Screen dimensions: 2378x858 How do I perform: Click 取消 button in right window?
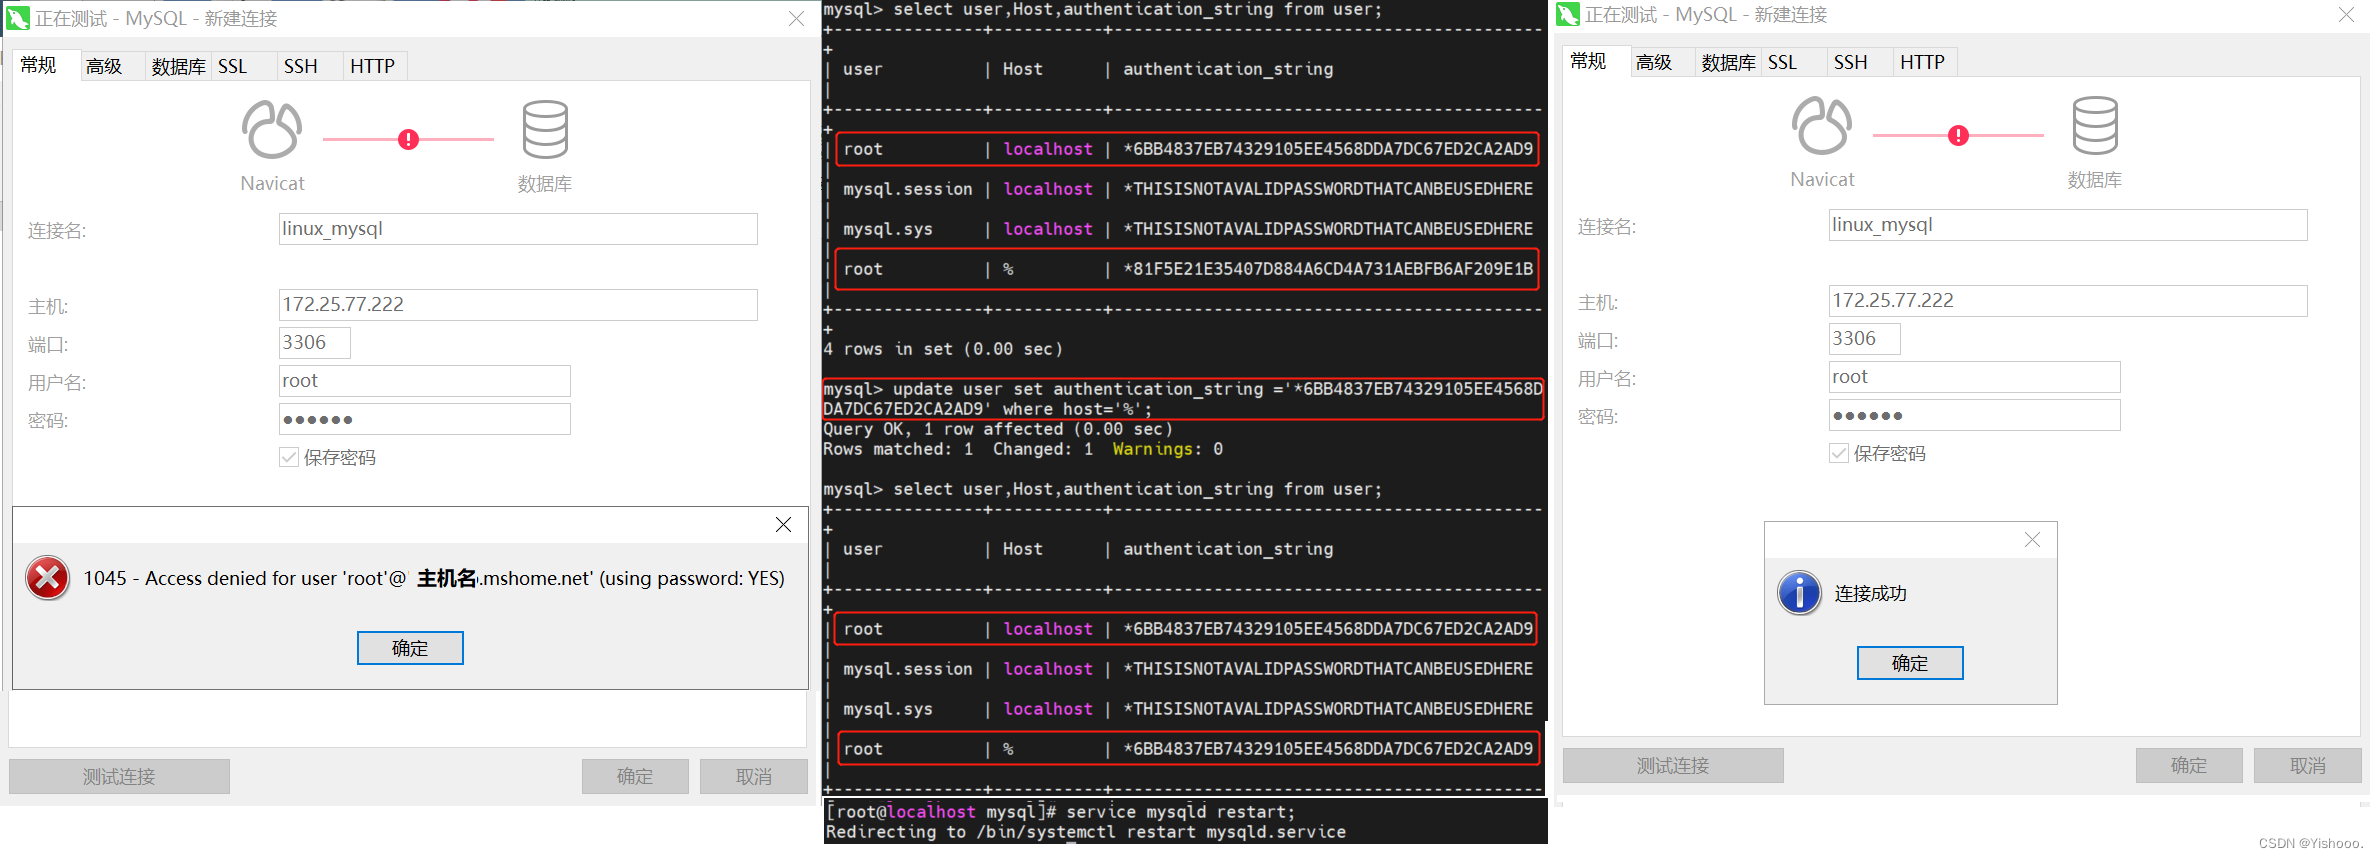click(x=2308, y=765)
